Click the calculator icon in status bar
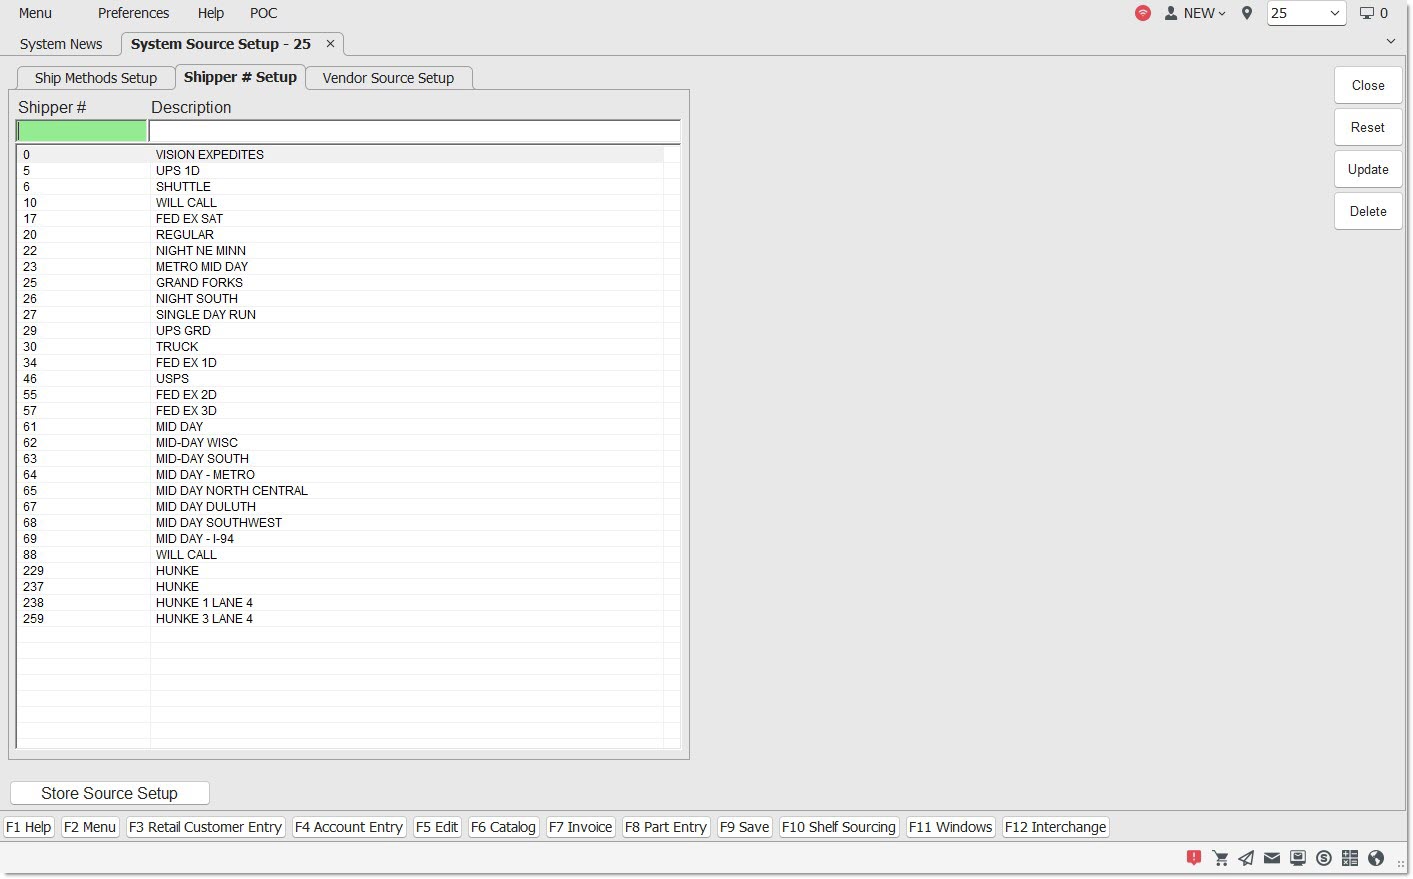This screenshot has width=1413, height=879. tap(1350, 858)
